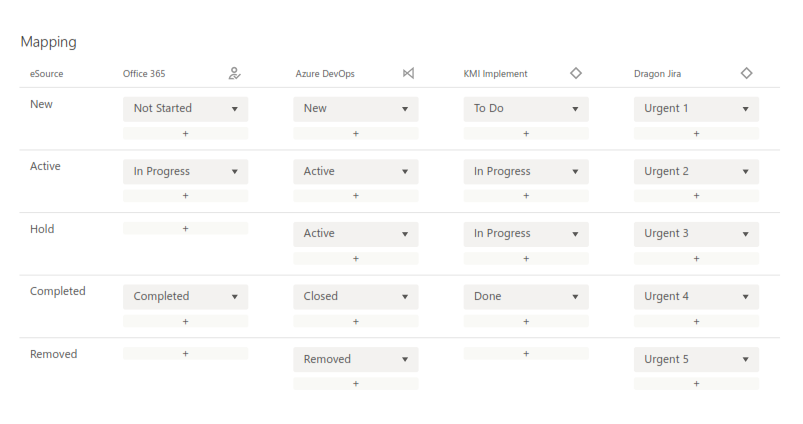
Task: Expand the Azure DevOps Removed dropdown
Action: coord(355,359)
